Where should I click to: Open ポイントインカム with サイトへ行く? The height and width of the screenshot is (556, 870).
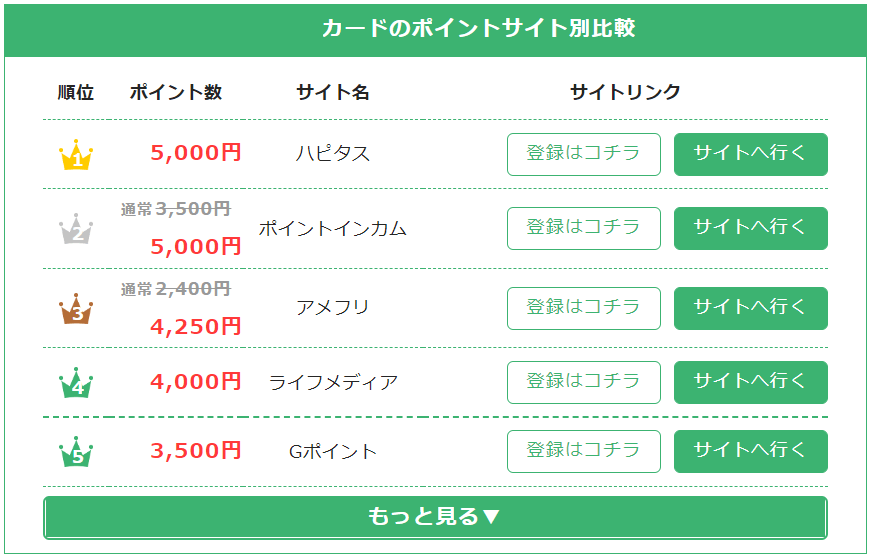point(750,228)
